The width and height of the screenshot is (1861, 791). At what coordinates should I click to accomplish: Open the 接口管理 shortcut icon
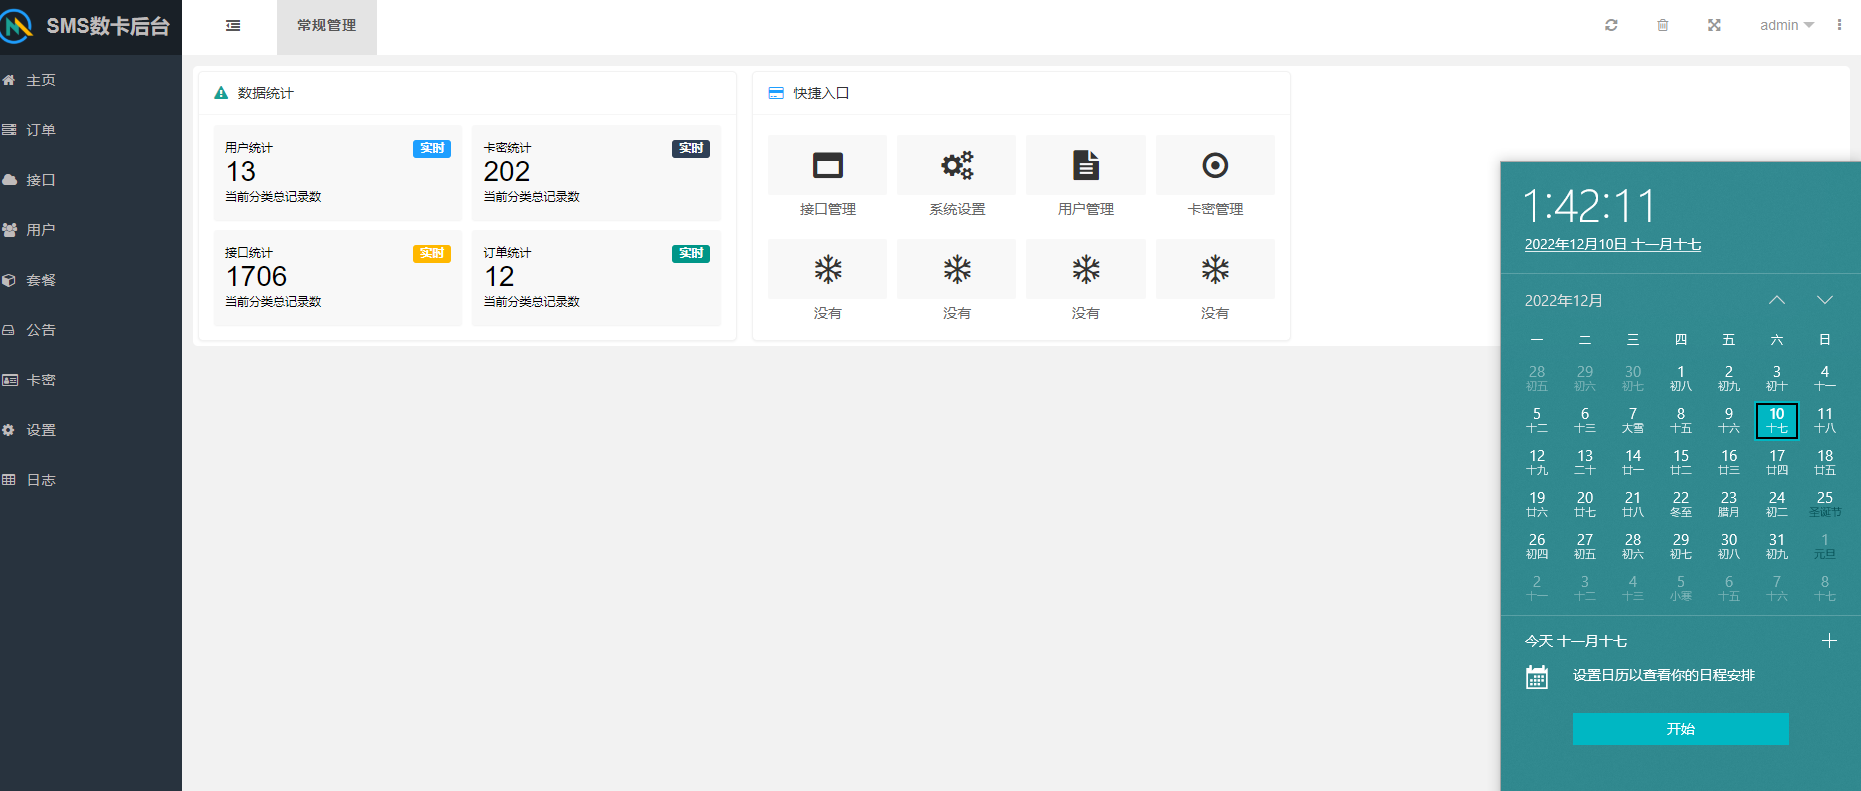827,166
